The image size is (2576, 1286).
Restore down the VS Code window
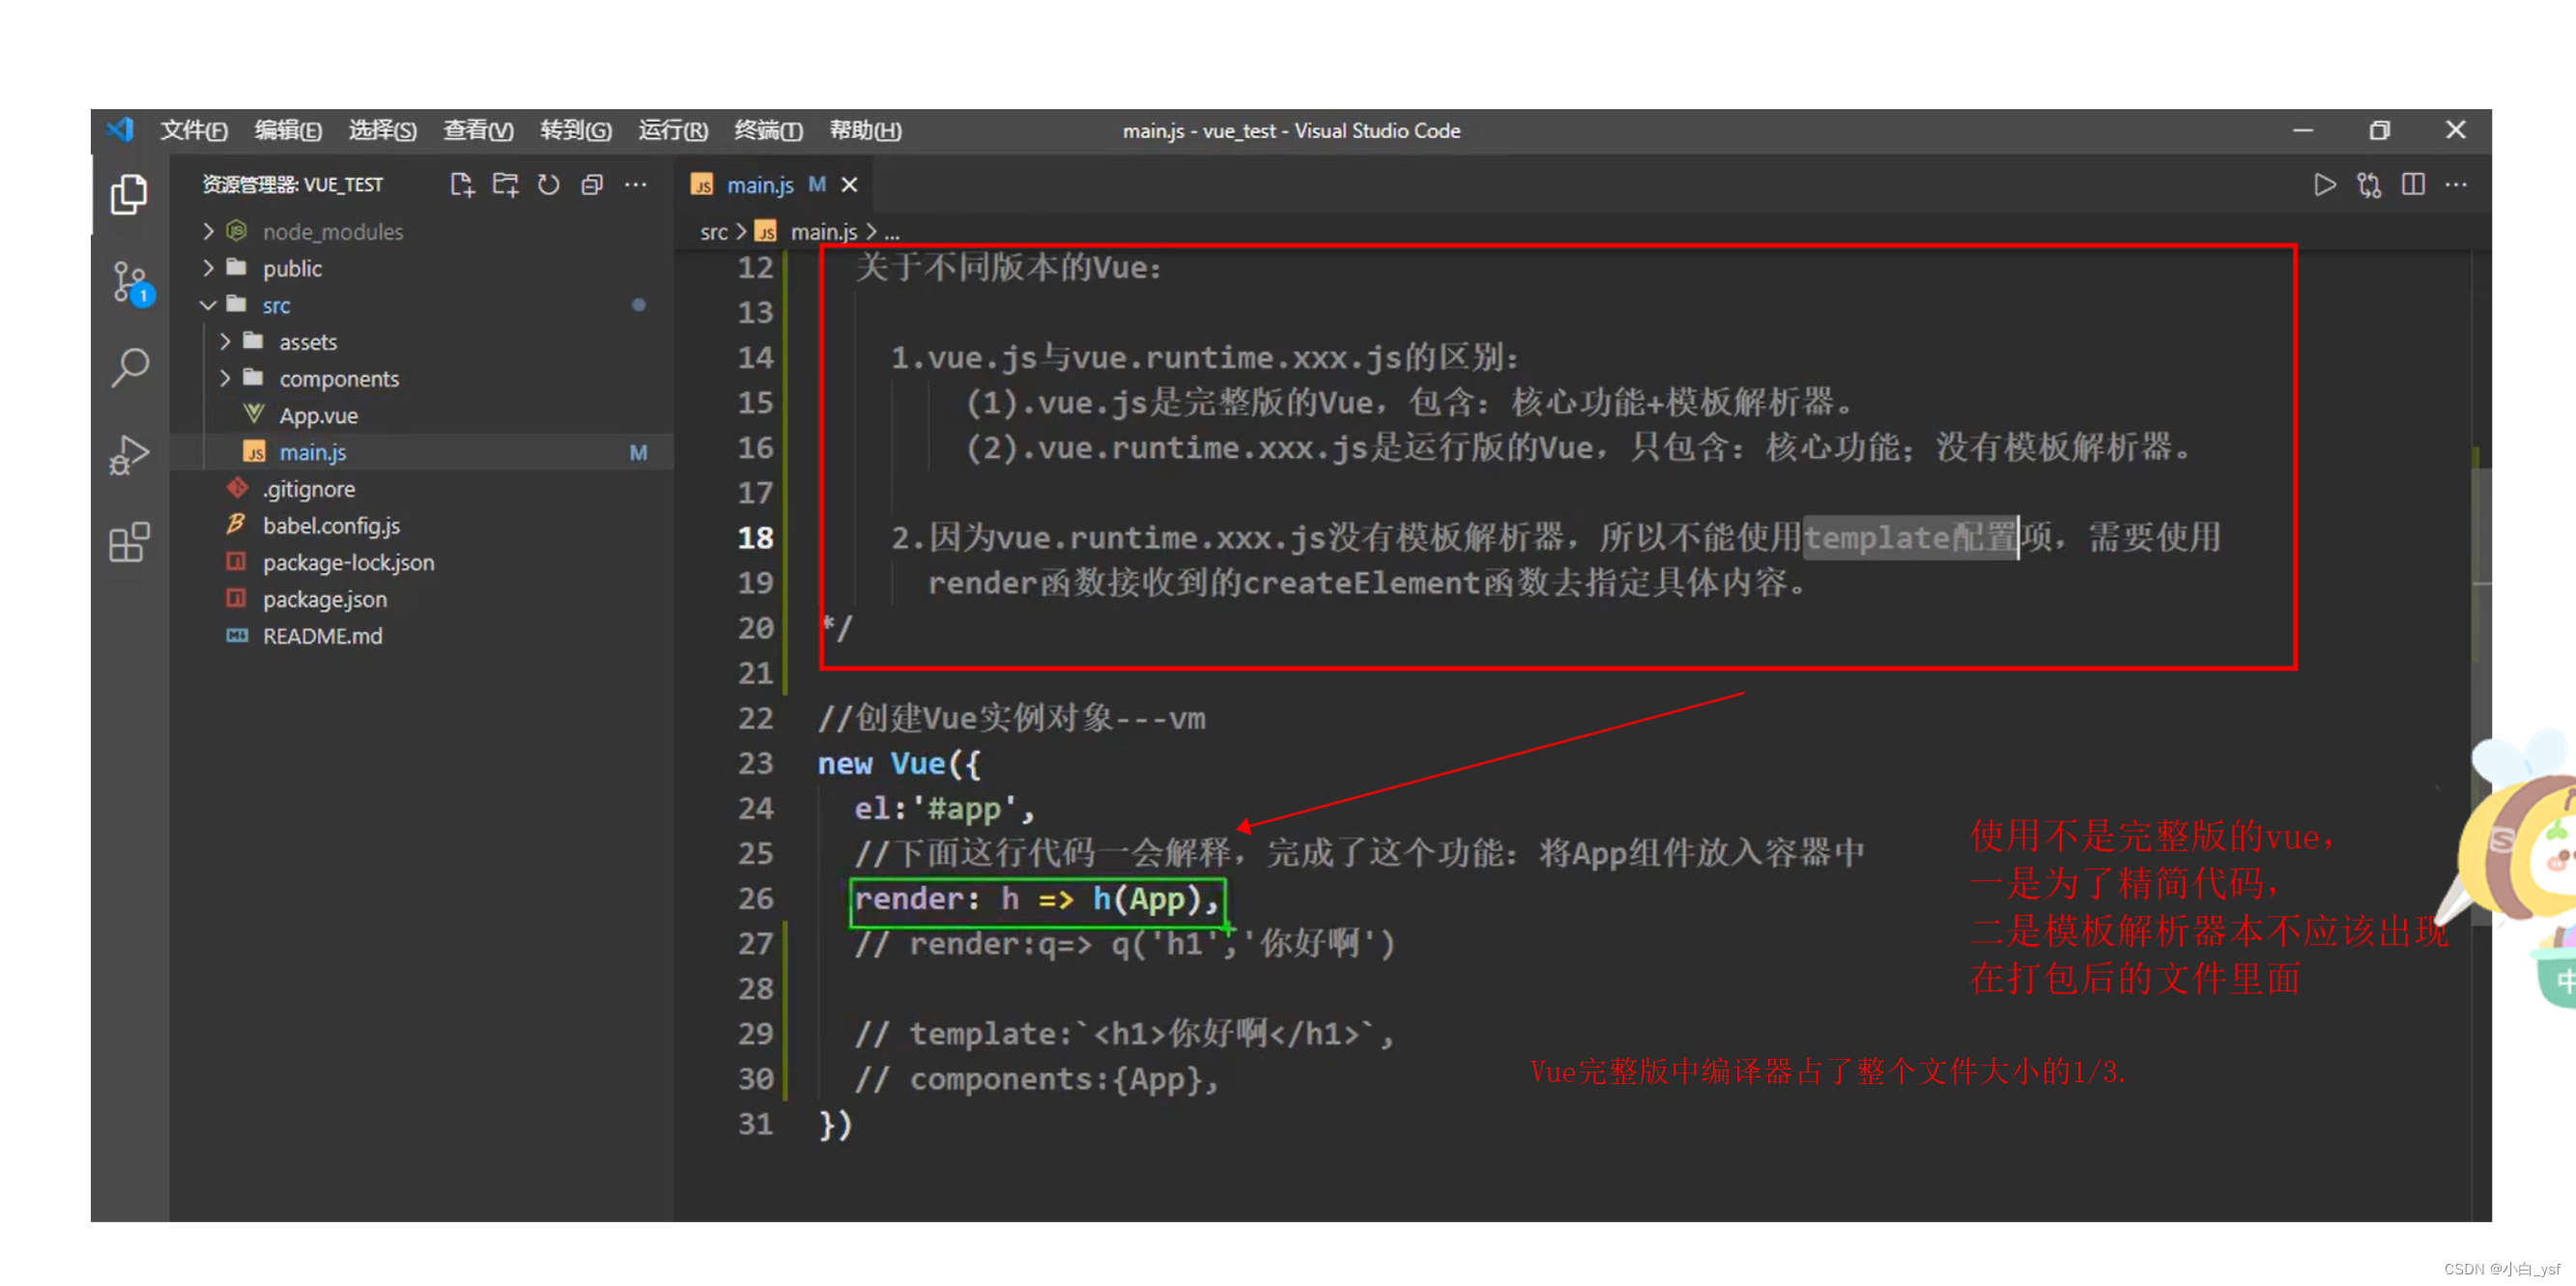tap(2379, 130)
